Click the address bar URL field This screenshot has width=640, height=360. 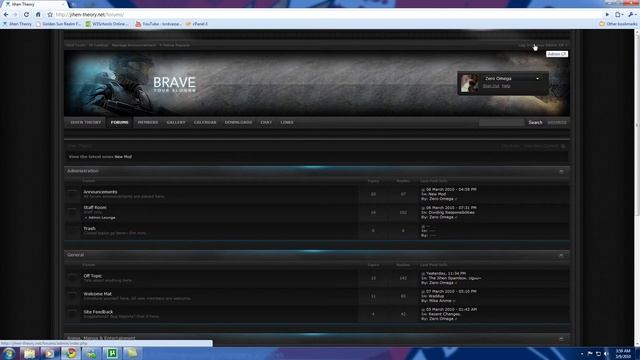pos(327,15)
